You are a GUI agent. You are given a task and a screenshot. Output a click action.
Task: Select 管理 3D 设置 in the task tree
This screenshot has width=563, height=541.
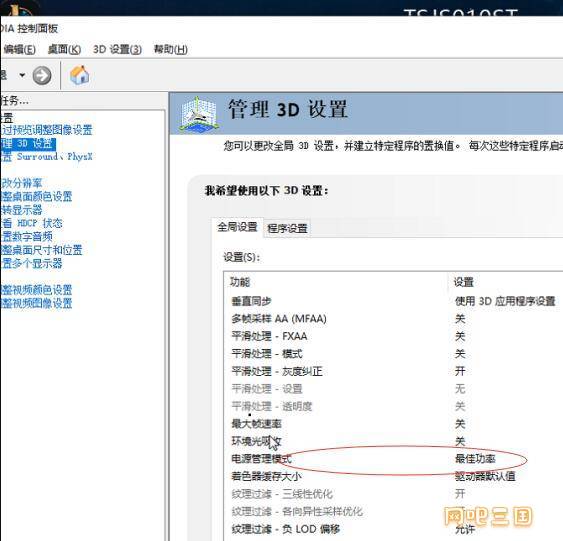click(28, 144)
